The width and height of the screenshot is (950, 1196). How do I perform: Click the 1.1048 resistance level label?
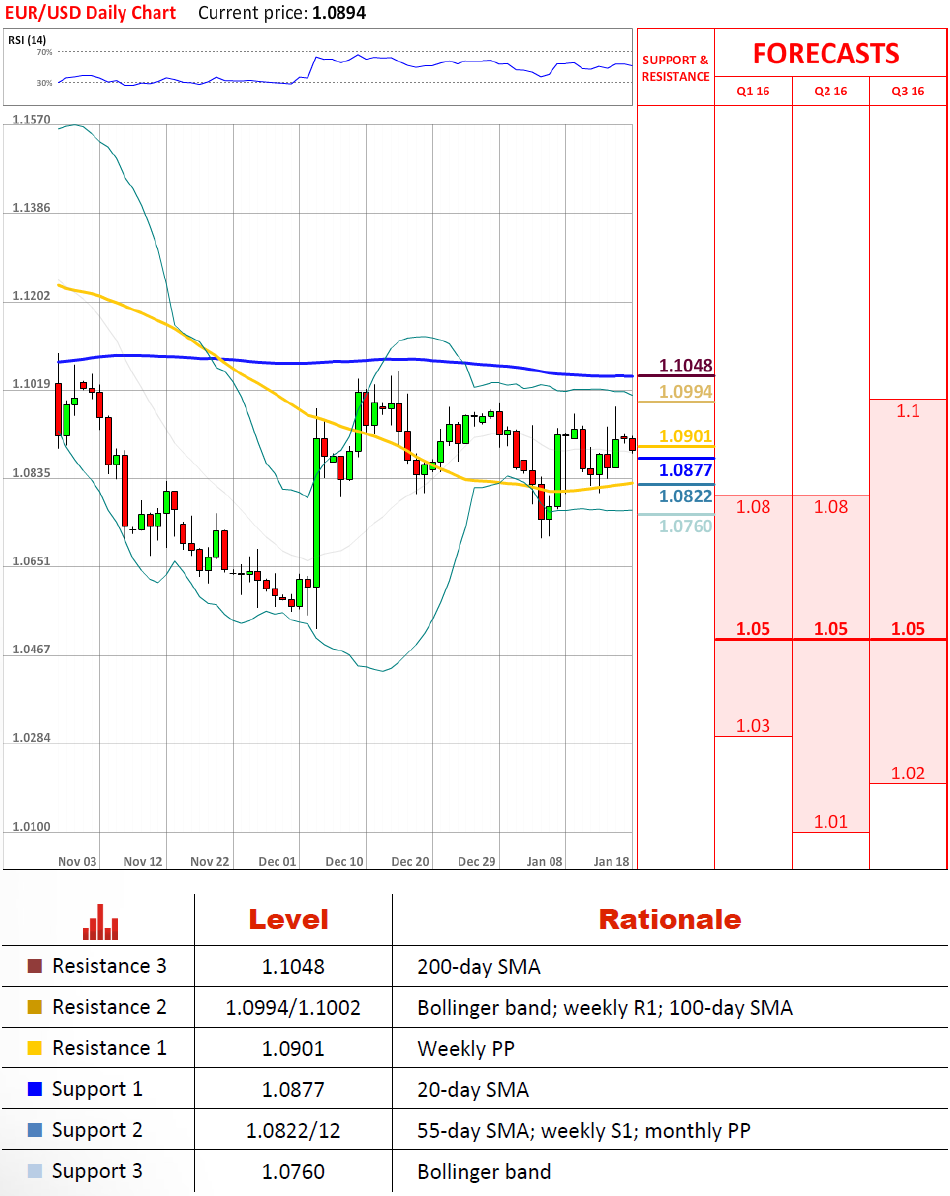(685, 365)
